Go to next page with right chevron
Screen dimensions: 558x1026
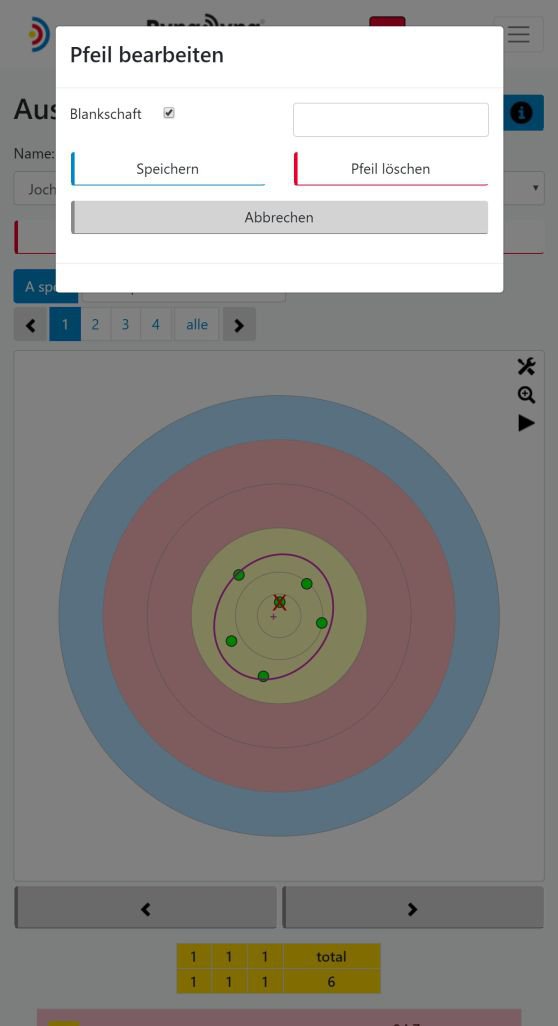239,325
